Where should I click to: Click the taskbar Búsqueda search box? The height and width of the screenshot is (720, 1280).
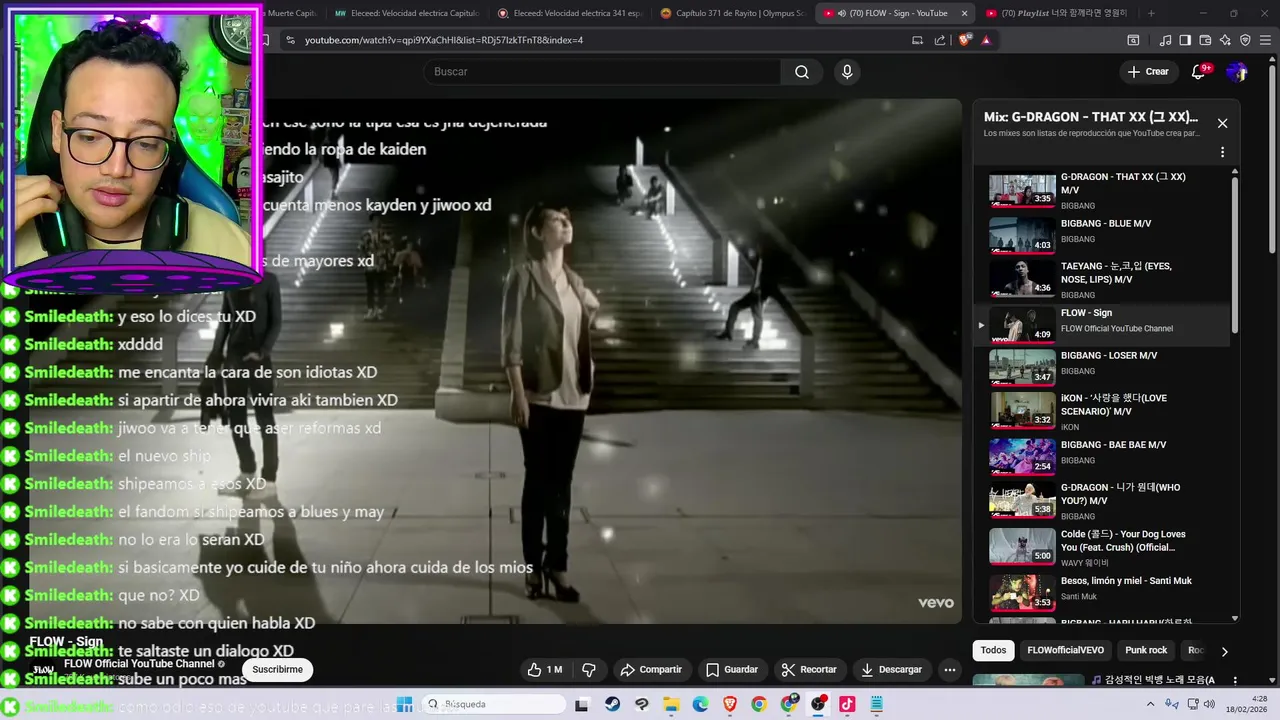click(494, 704)
